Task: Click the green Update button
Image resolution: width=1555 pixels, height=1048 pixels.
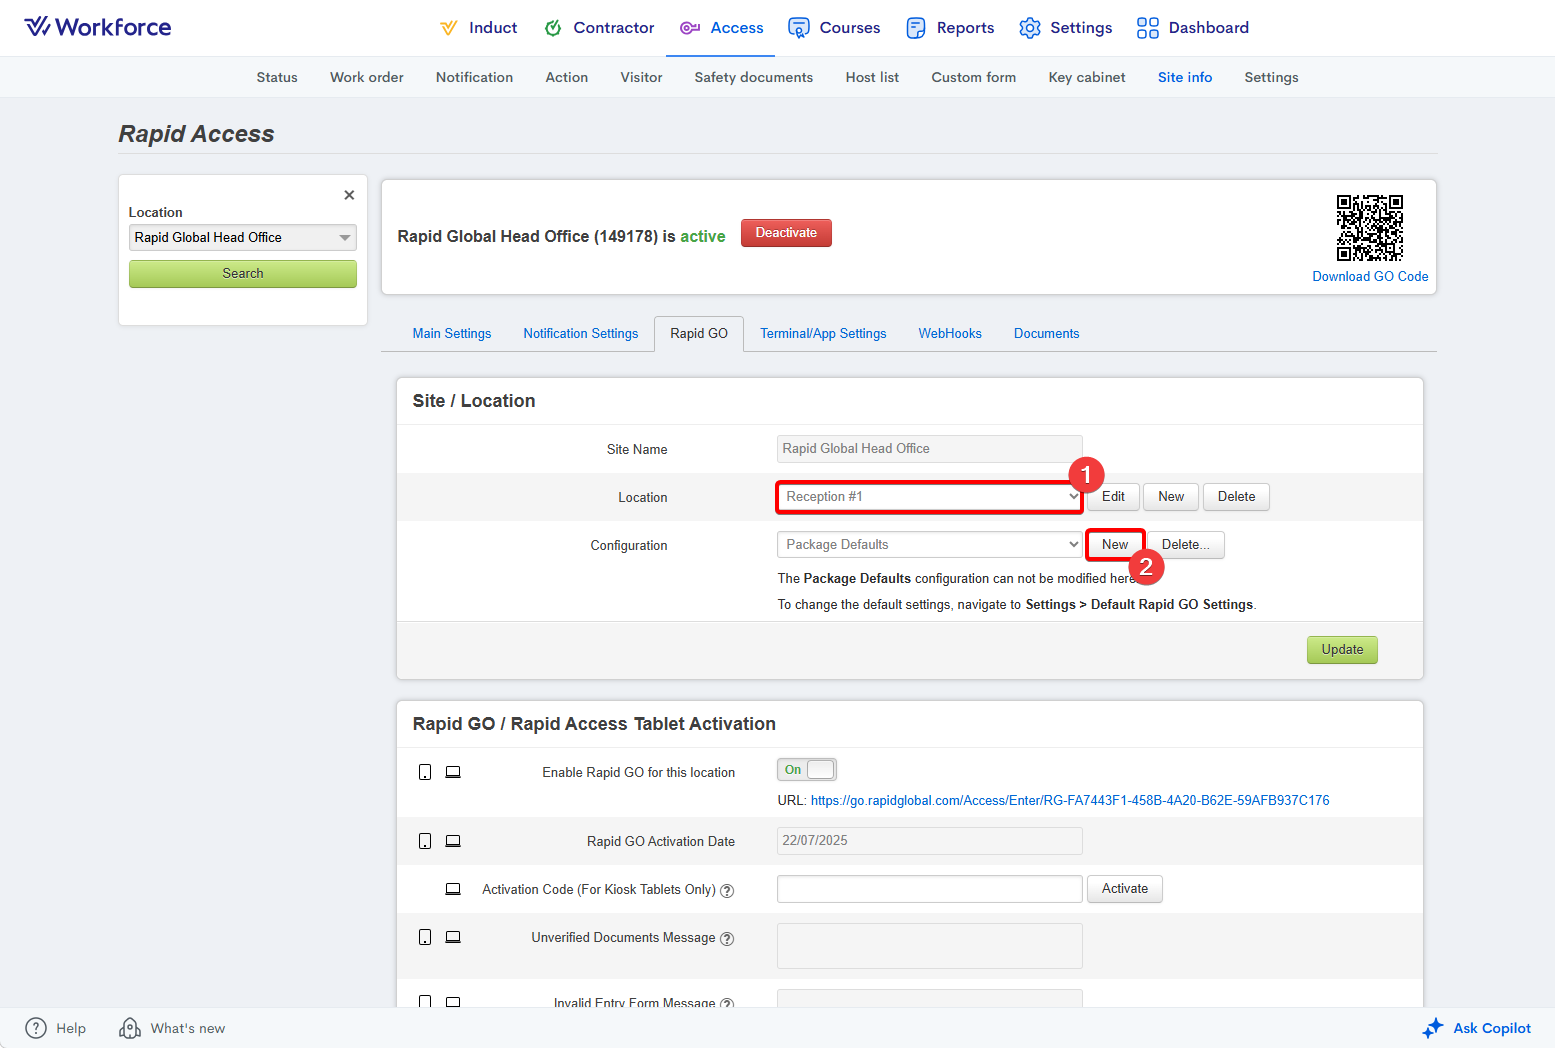Action: coord(1342,650)
